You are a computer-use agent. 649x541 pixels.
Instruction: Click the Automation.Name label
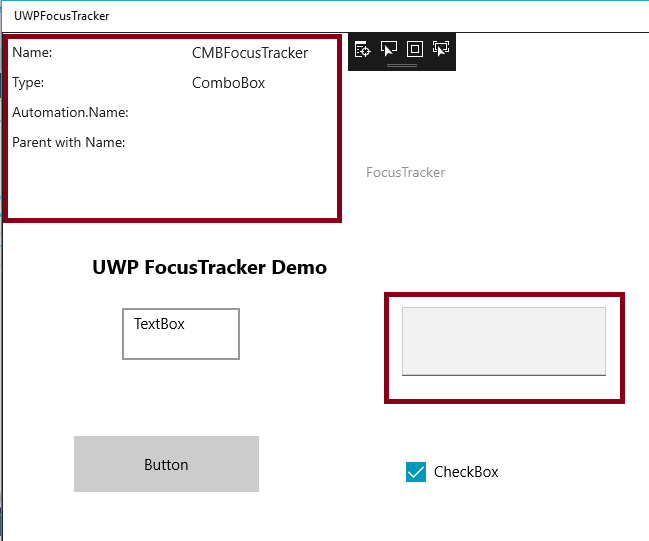pos(70,113)
